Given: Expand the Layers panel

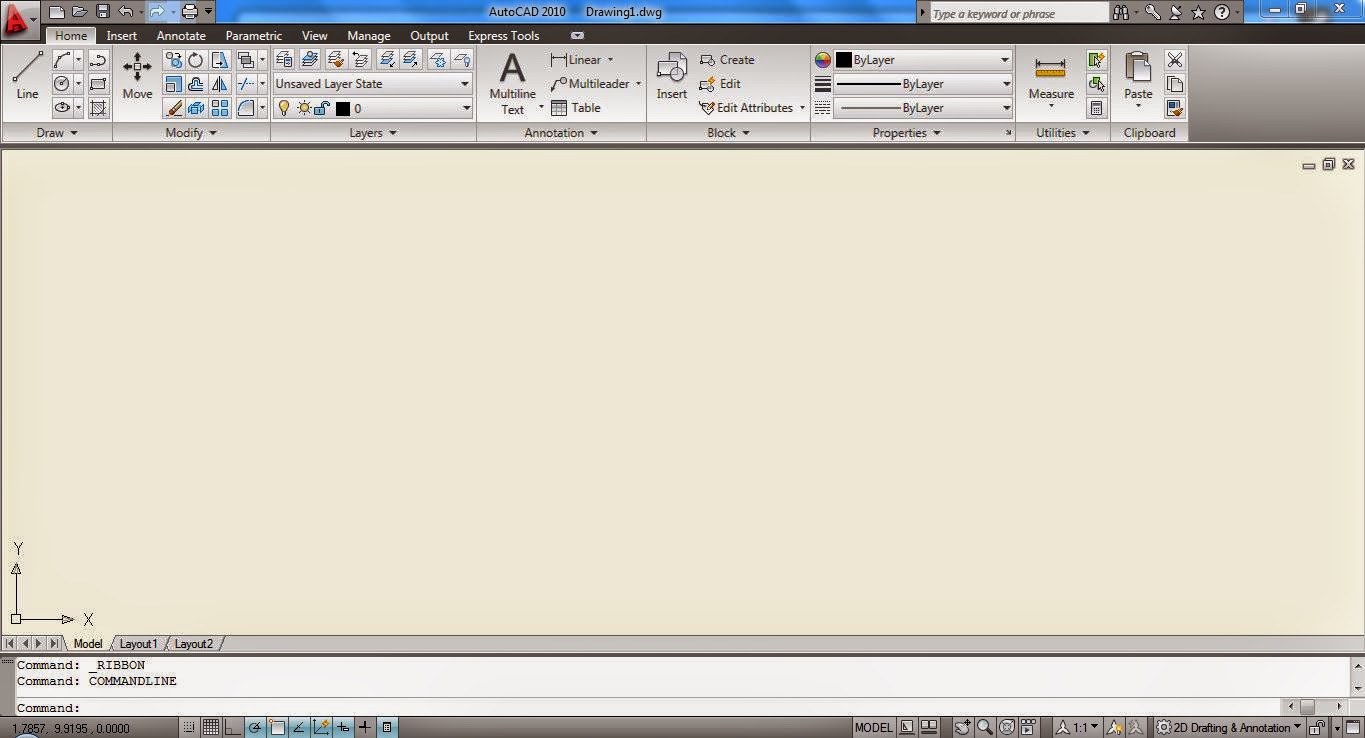Looking at the screenshot, I should [373, 132].
